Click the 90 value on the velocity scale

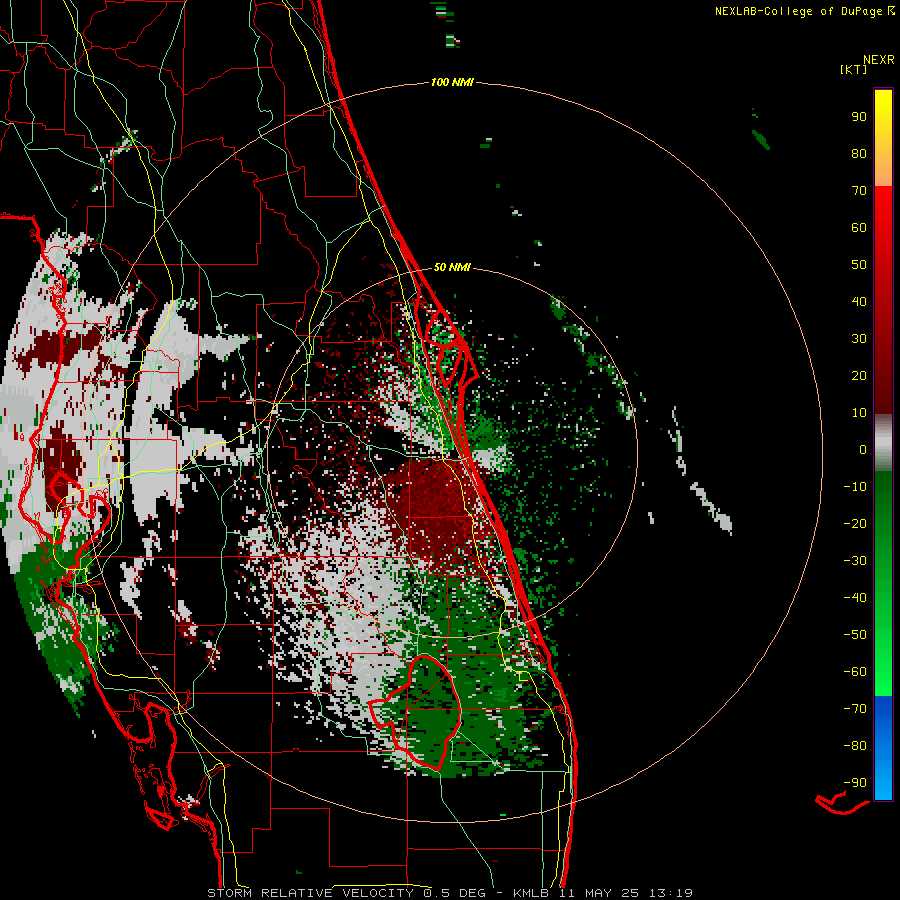pos(859,117)
